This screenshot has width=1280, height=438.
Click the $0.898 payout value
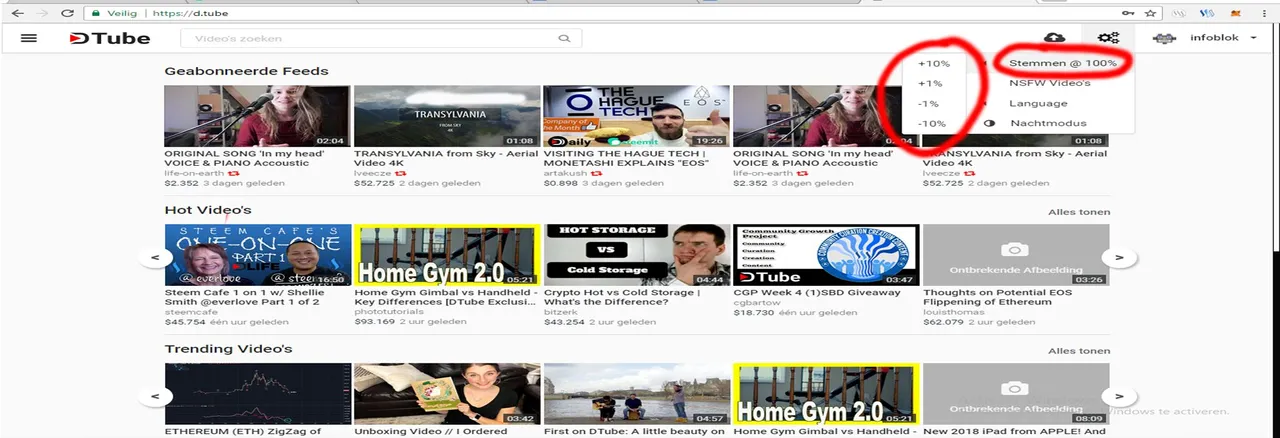click(x=560, y=183)
